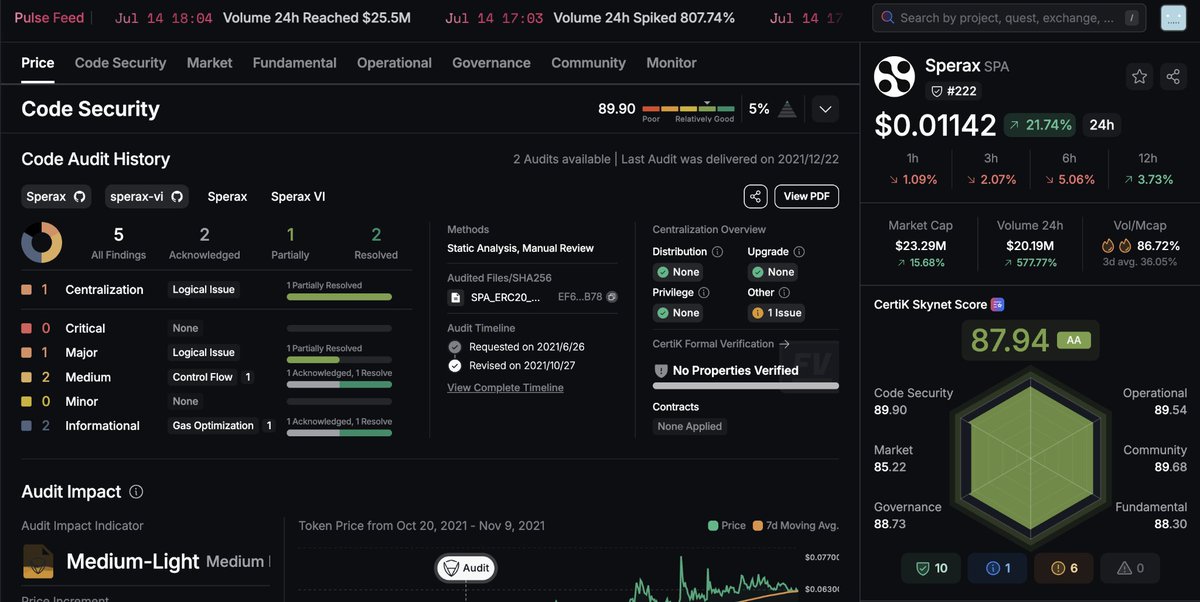Image resolution: width=1200 pixels, height=602 pixels.
Task: Go to the Governance tab
Action: [491, 63]
